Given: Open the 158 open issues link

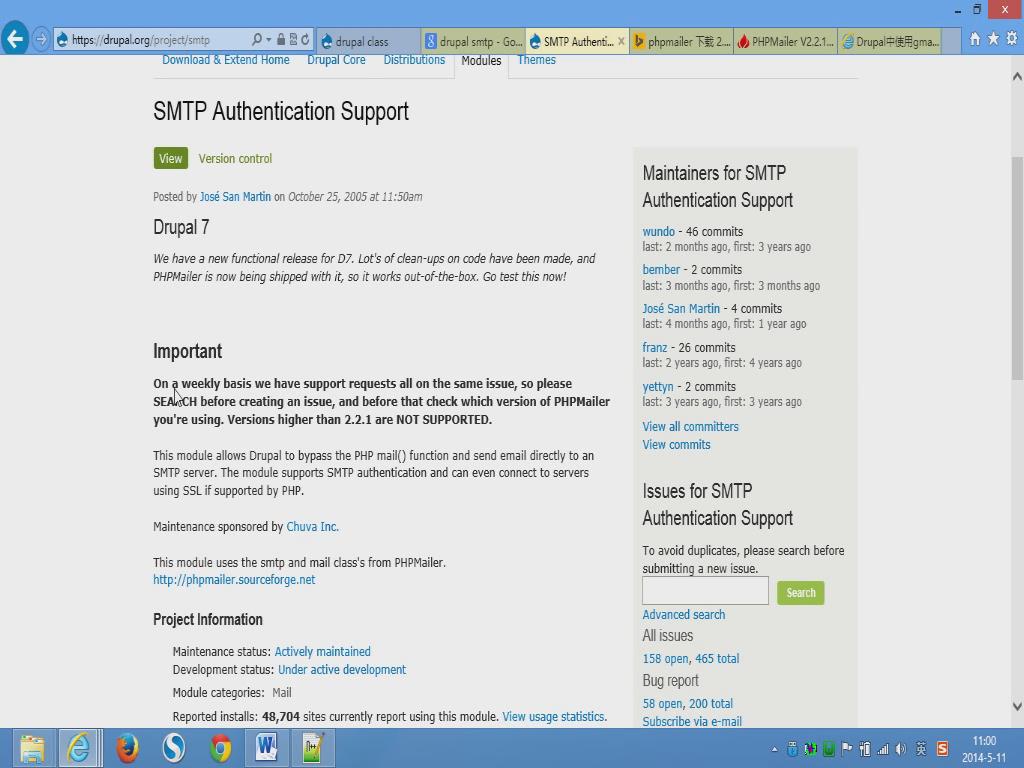Looking at the screenshot, I should (x=665, y=659).
